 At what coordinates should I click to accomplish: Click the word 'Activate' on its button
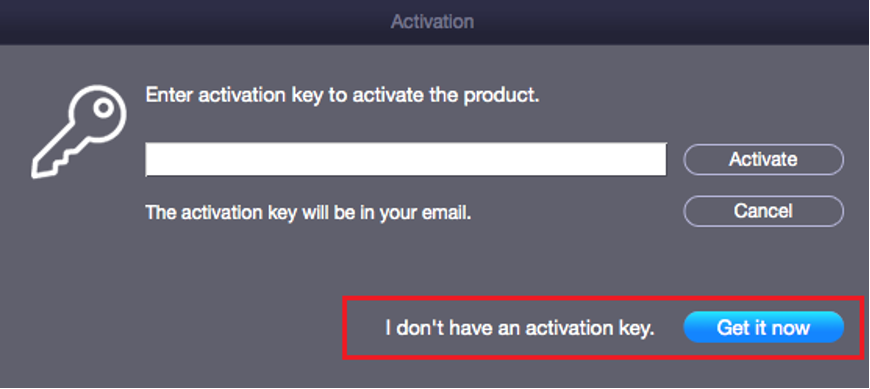pos(763,159)
